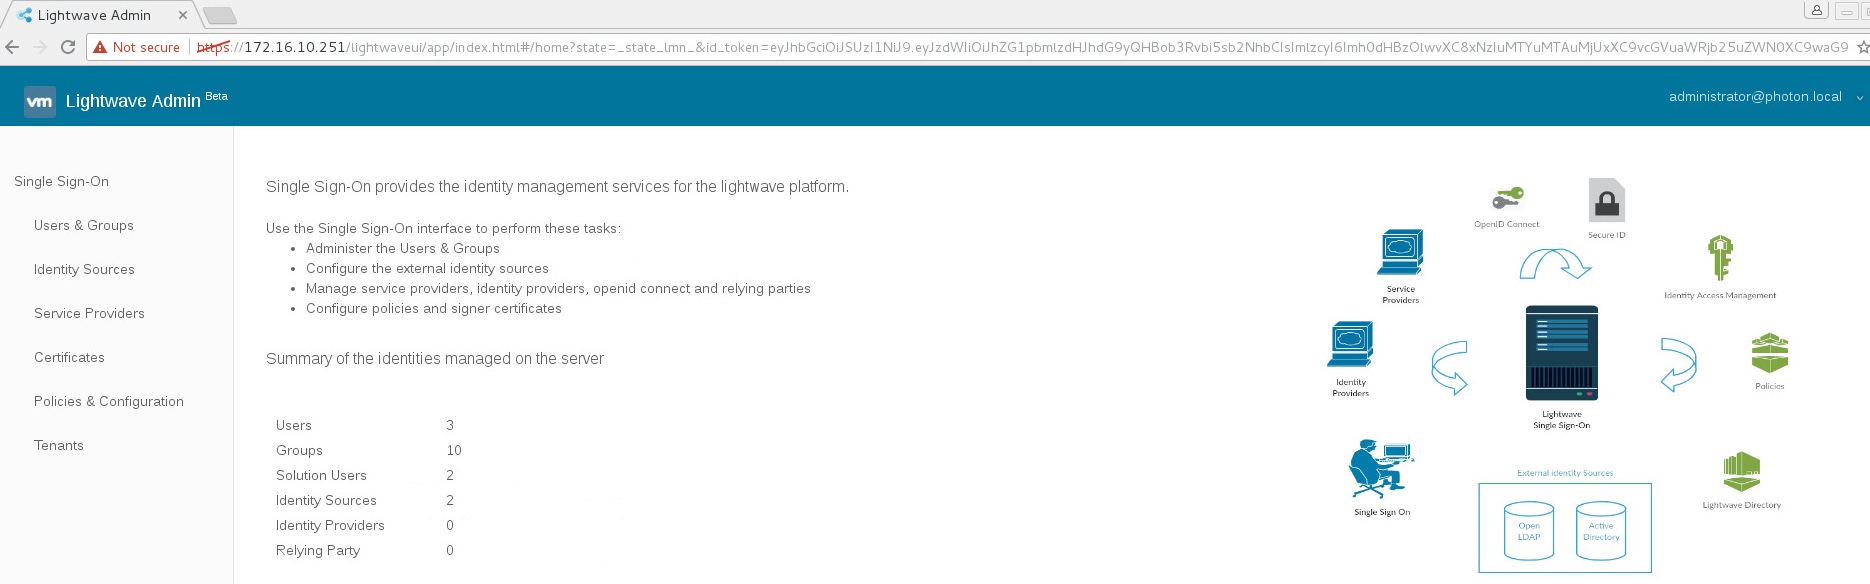Screen dimensions: 1870x584
Task: Click the Identity Sources summary row label
Action: [x=326, y=500]
